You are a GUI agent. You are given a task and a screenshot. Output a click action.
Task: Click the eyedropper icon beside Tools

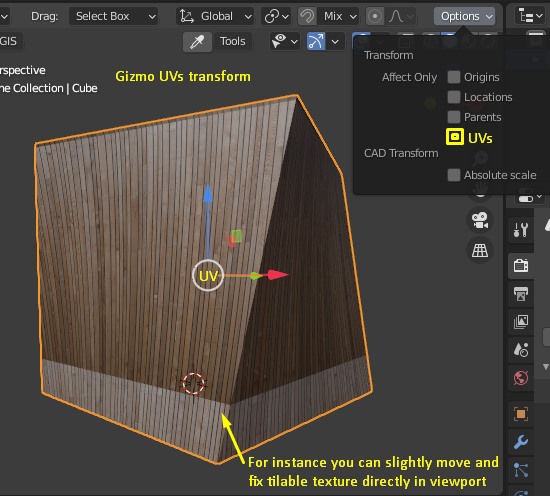(197, 42)
